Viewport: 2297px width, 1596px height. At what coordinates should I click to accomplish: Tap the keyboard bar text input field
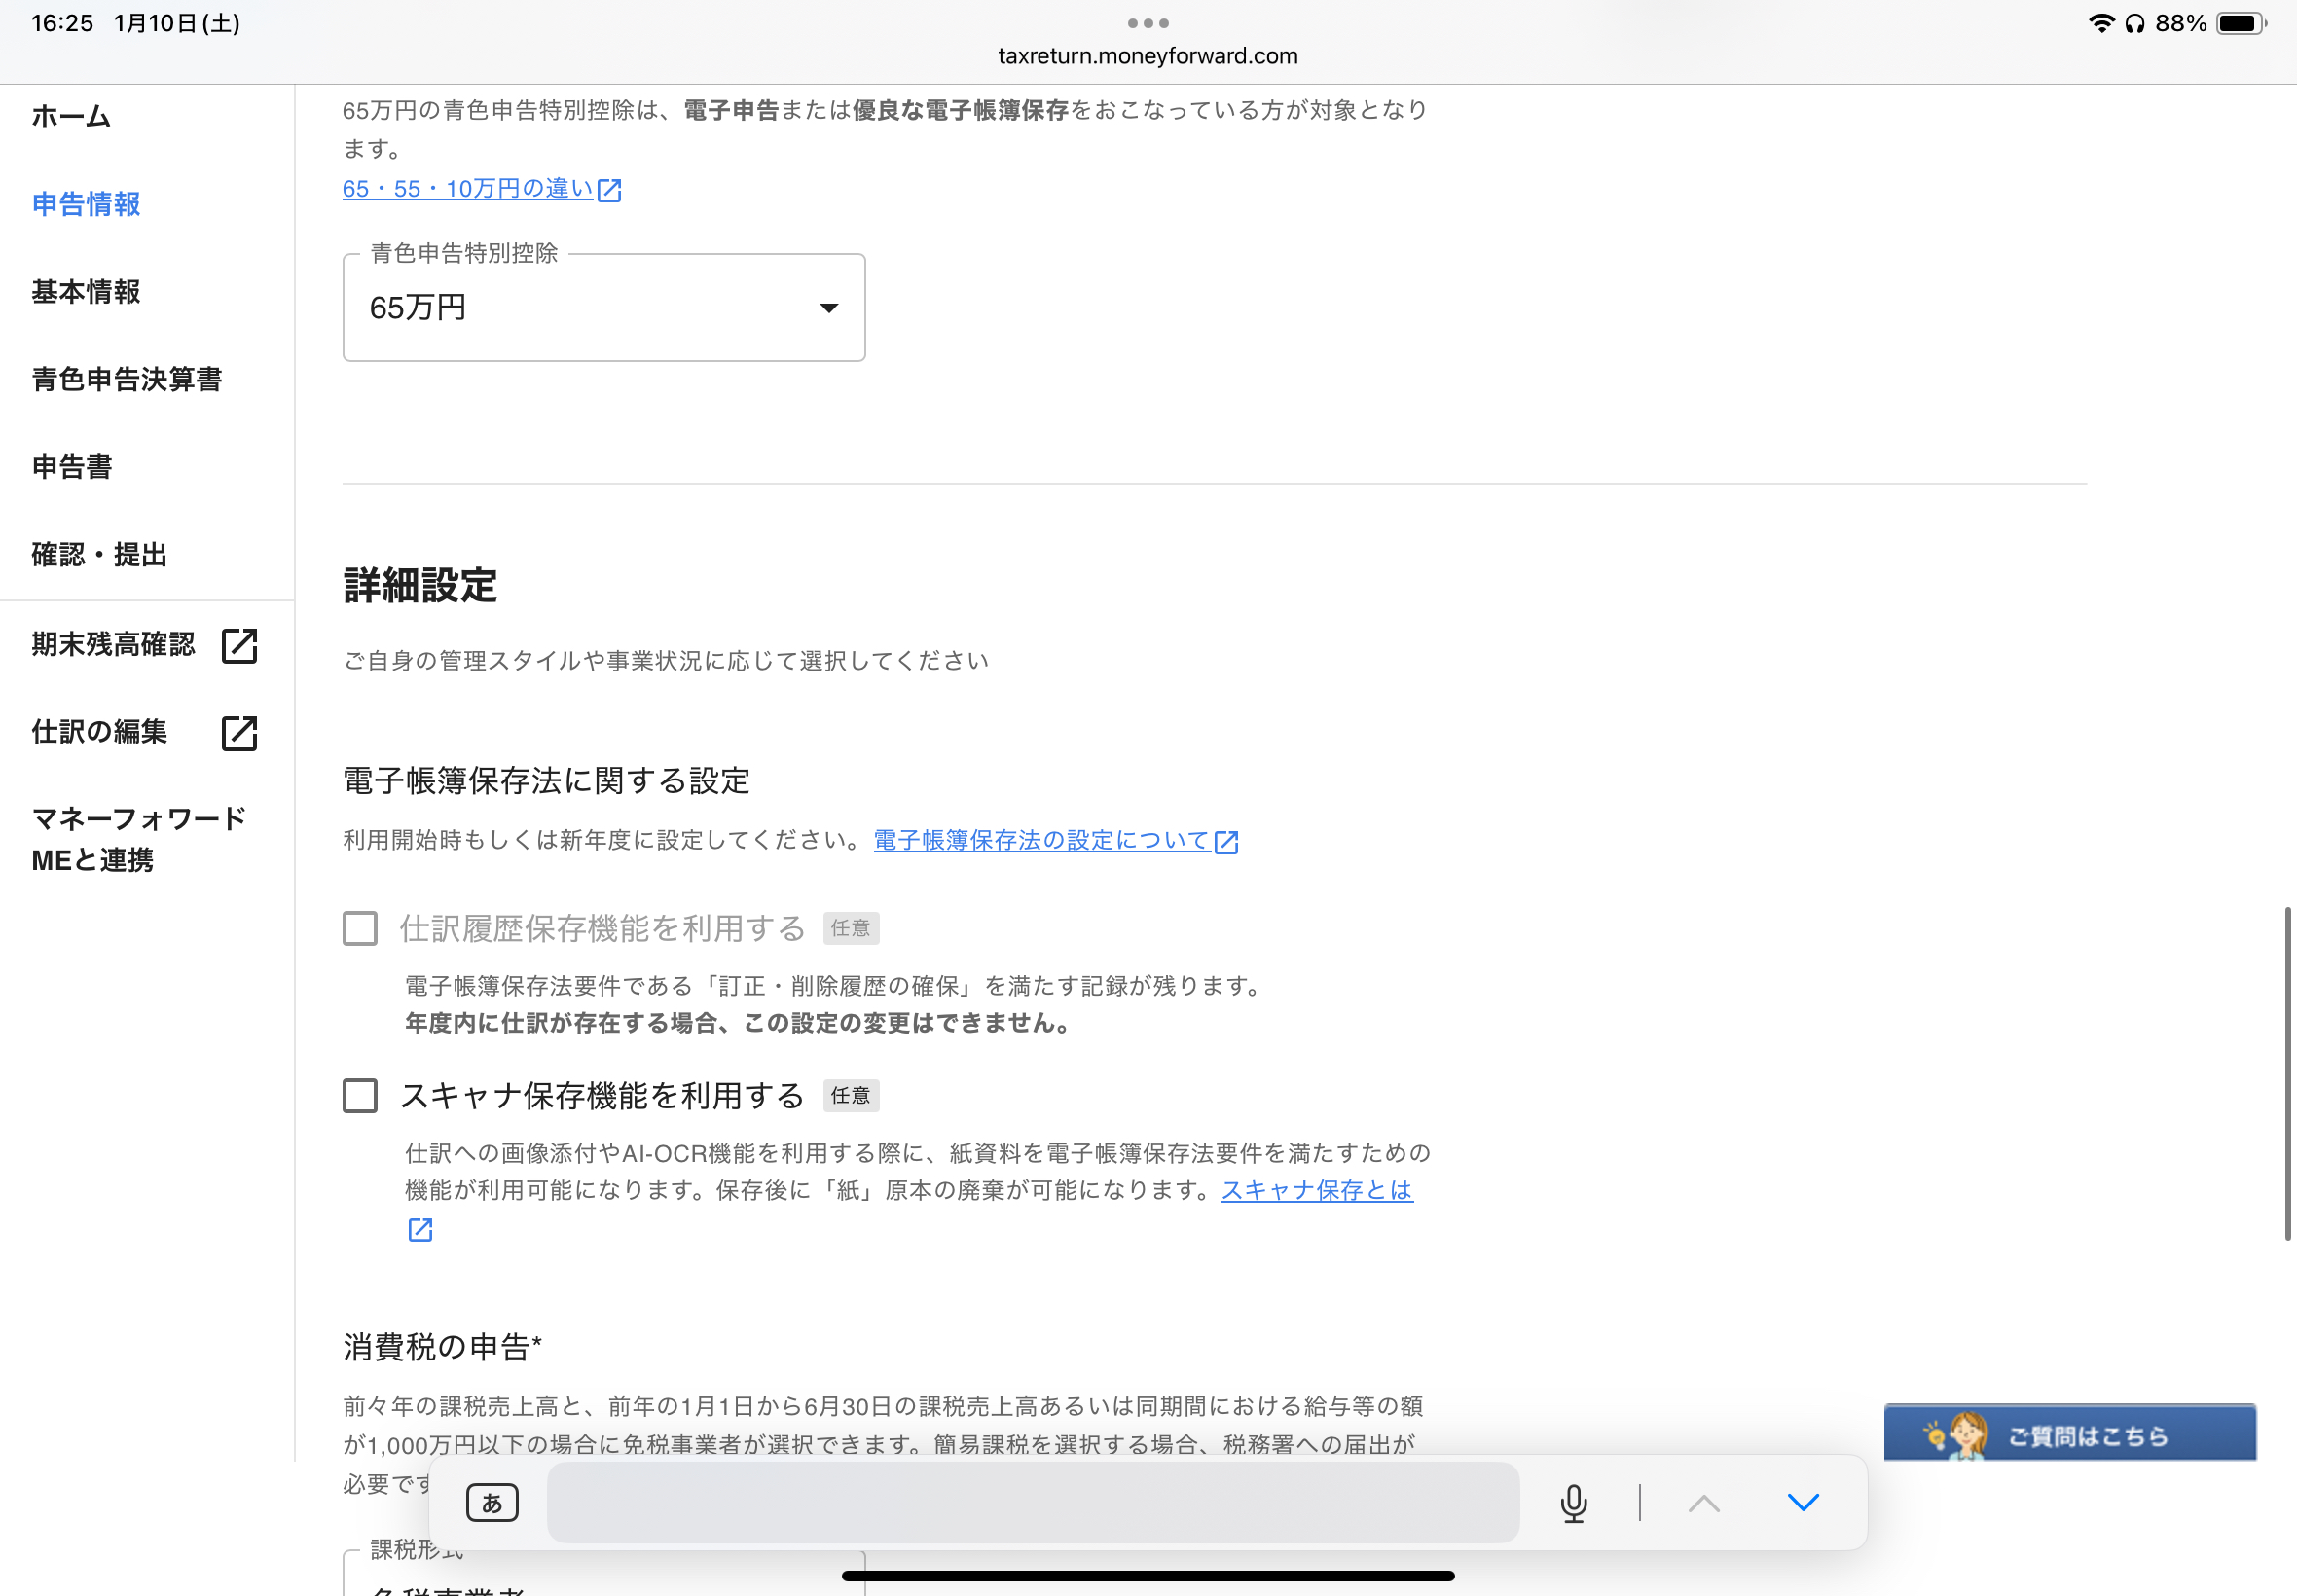click(1033, 1503)
